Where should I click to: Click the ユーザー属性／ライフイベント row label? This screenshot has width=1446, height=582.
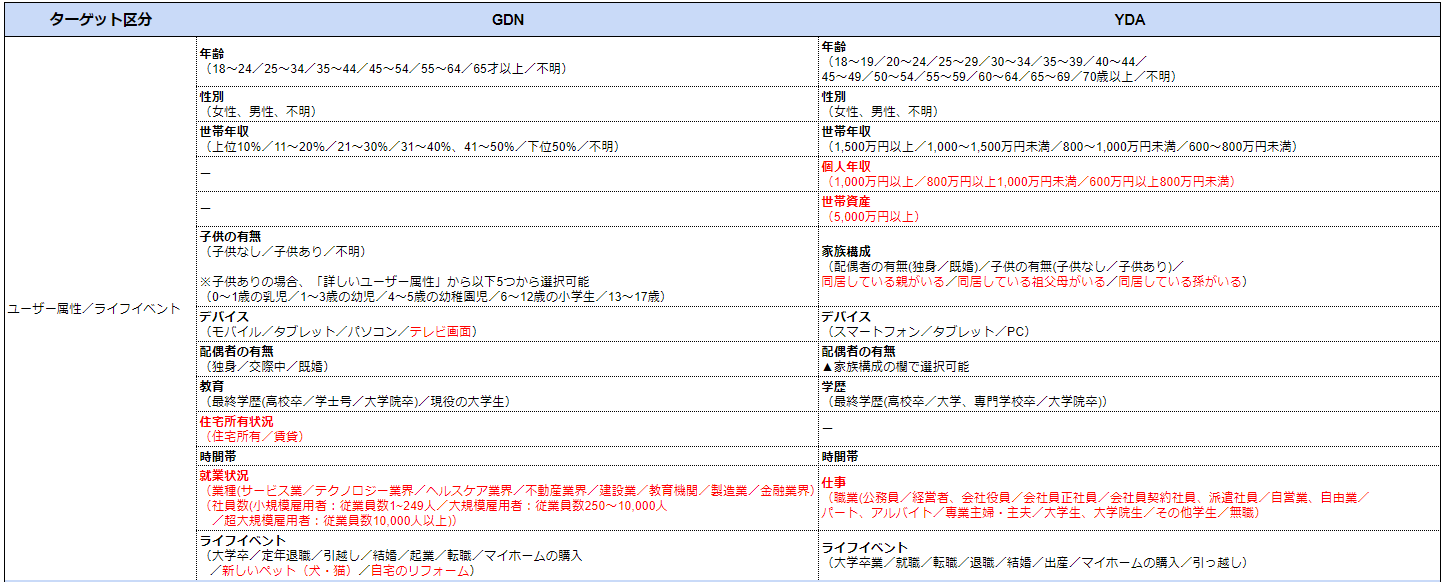pyautogui.click(x=94, y=309)
